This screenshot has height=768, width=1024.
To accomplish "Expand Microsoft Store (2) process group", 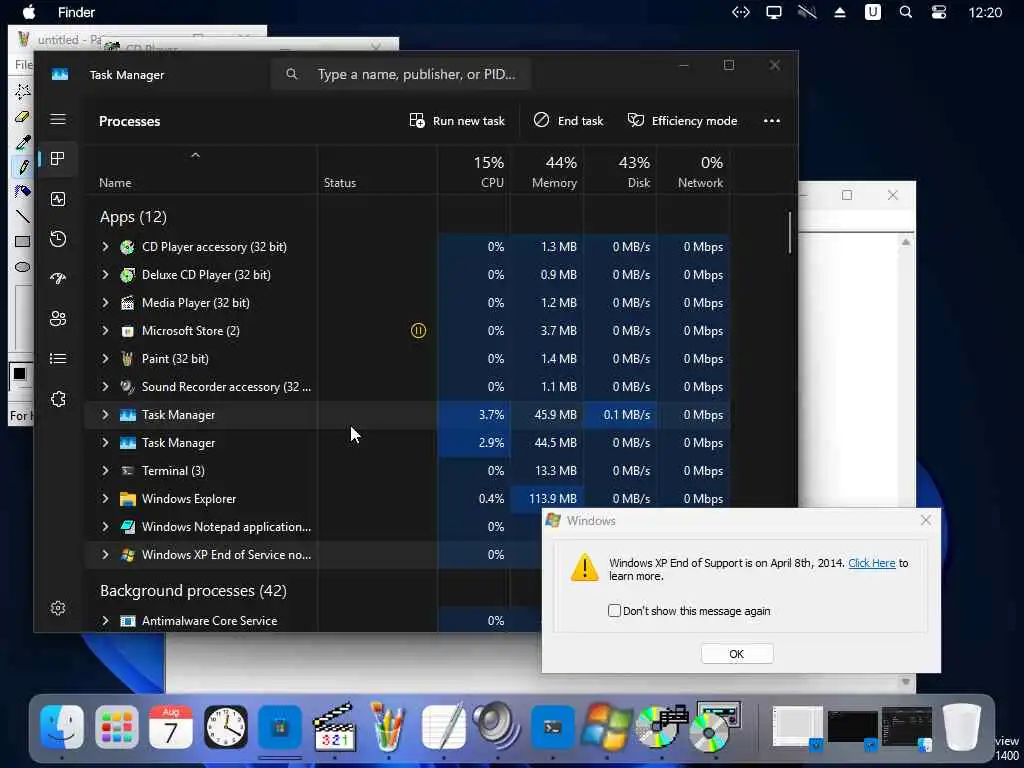I will [105, 330].
